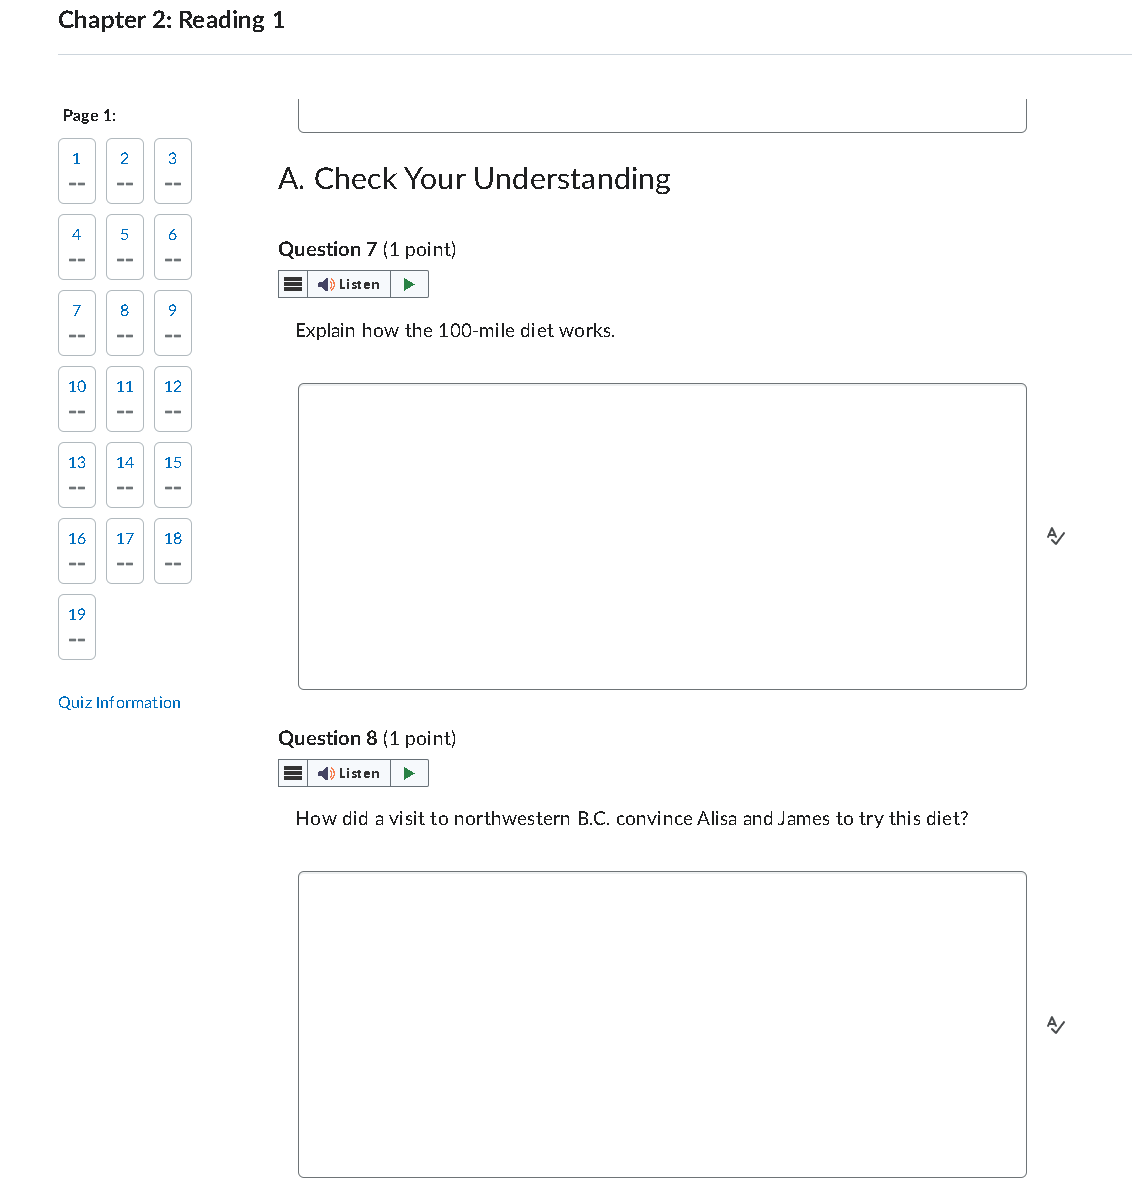Open ReadSpeaker menu icon for Question 7
This screenshot has width=1132, height=1194.
pyautogui.click(x=293, y=284)
